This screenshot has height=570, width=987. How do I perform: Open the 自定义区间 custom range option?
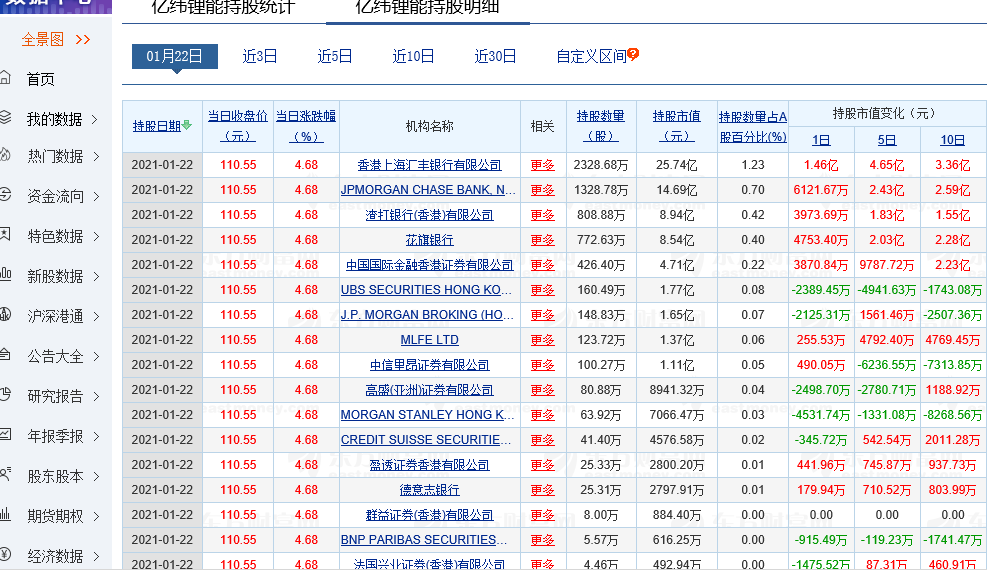click(x=591, y=57)
